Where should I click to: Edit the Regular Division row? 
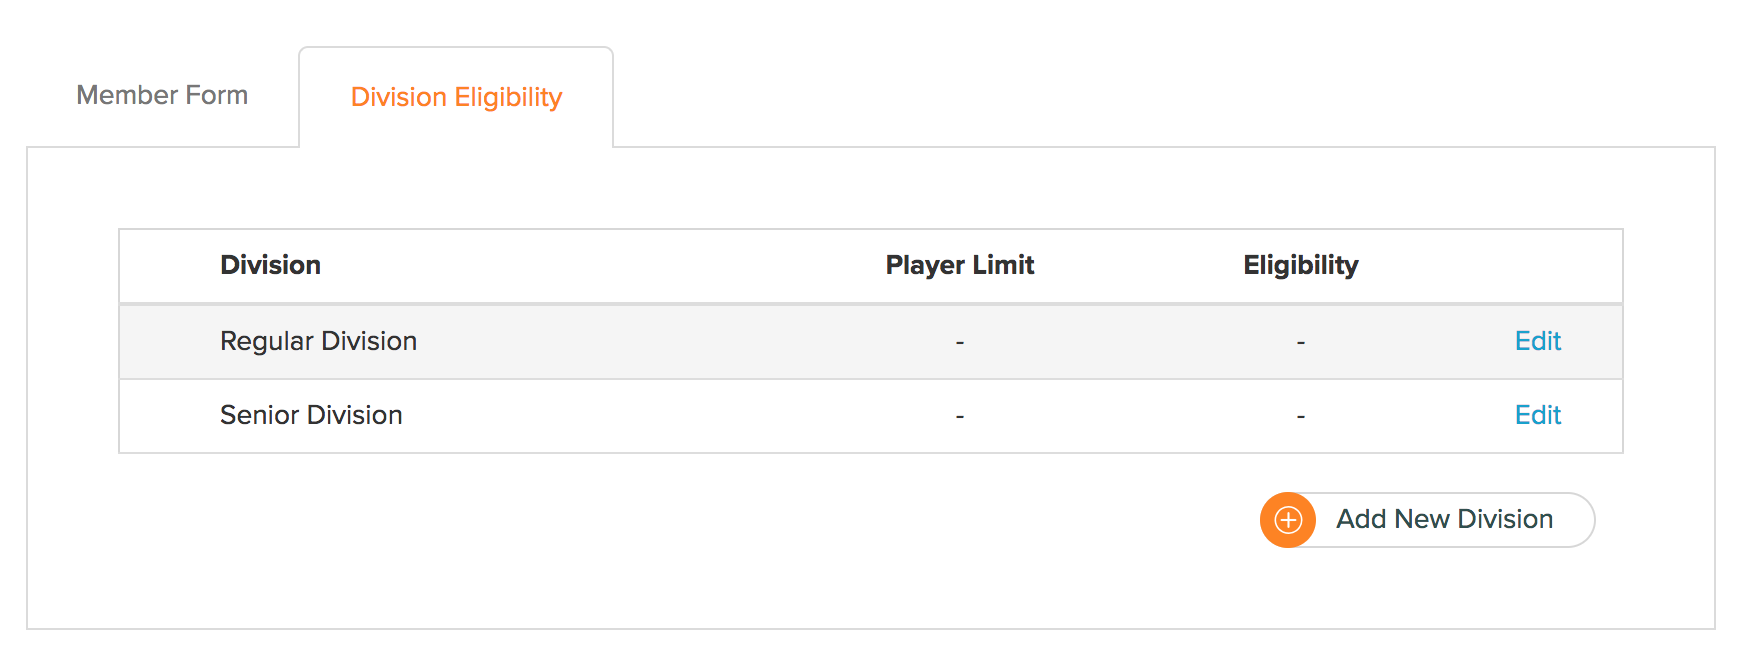(1538, 341)
